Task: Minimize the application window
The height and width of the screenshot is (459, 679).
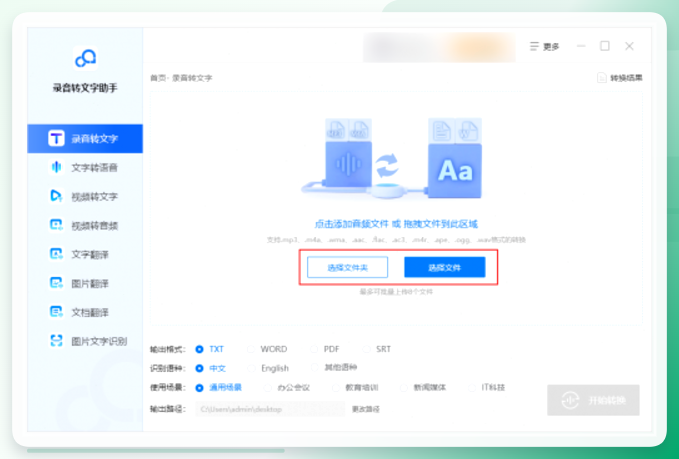Action: [581, 46]
